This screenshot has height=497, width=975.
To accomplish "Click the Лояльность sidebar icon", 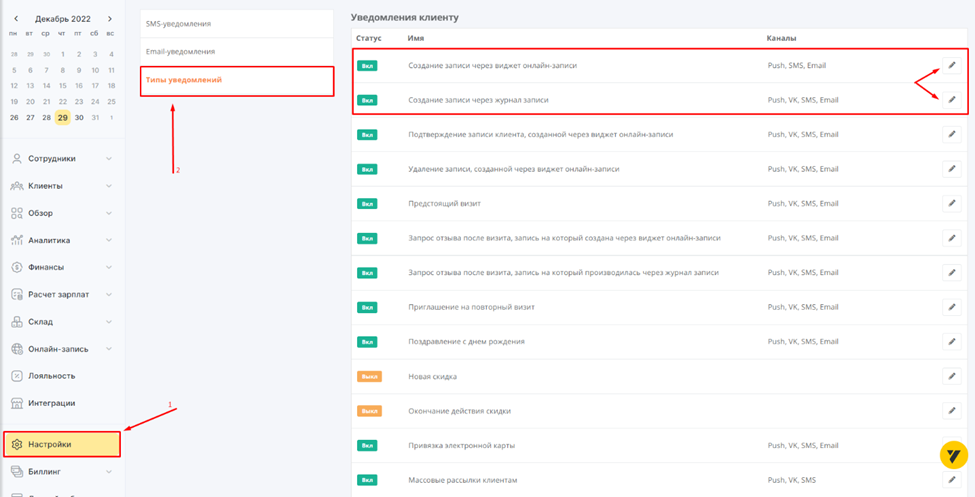I will (17, 376).
